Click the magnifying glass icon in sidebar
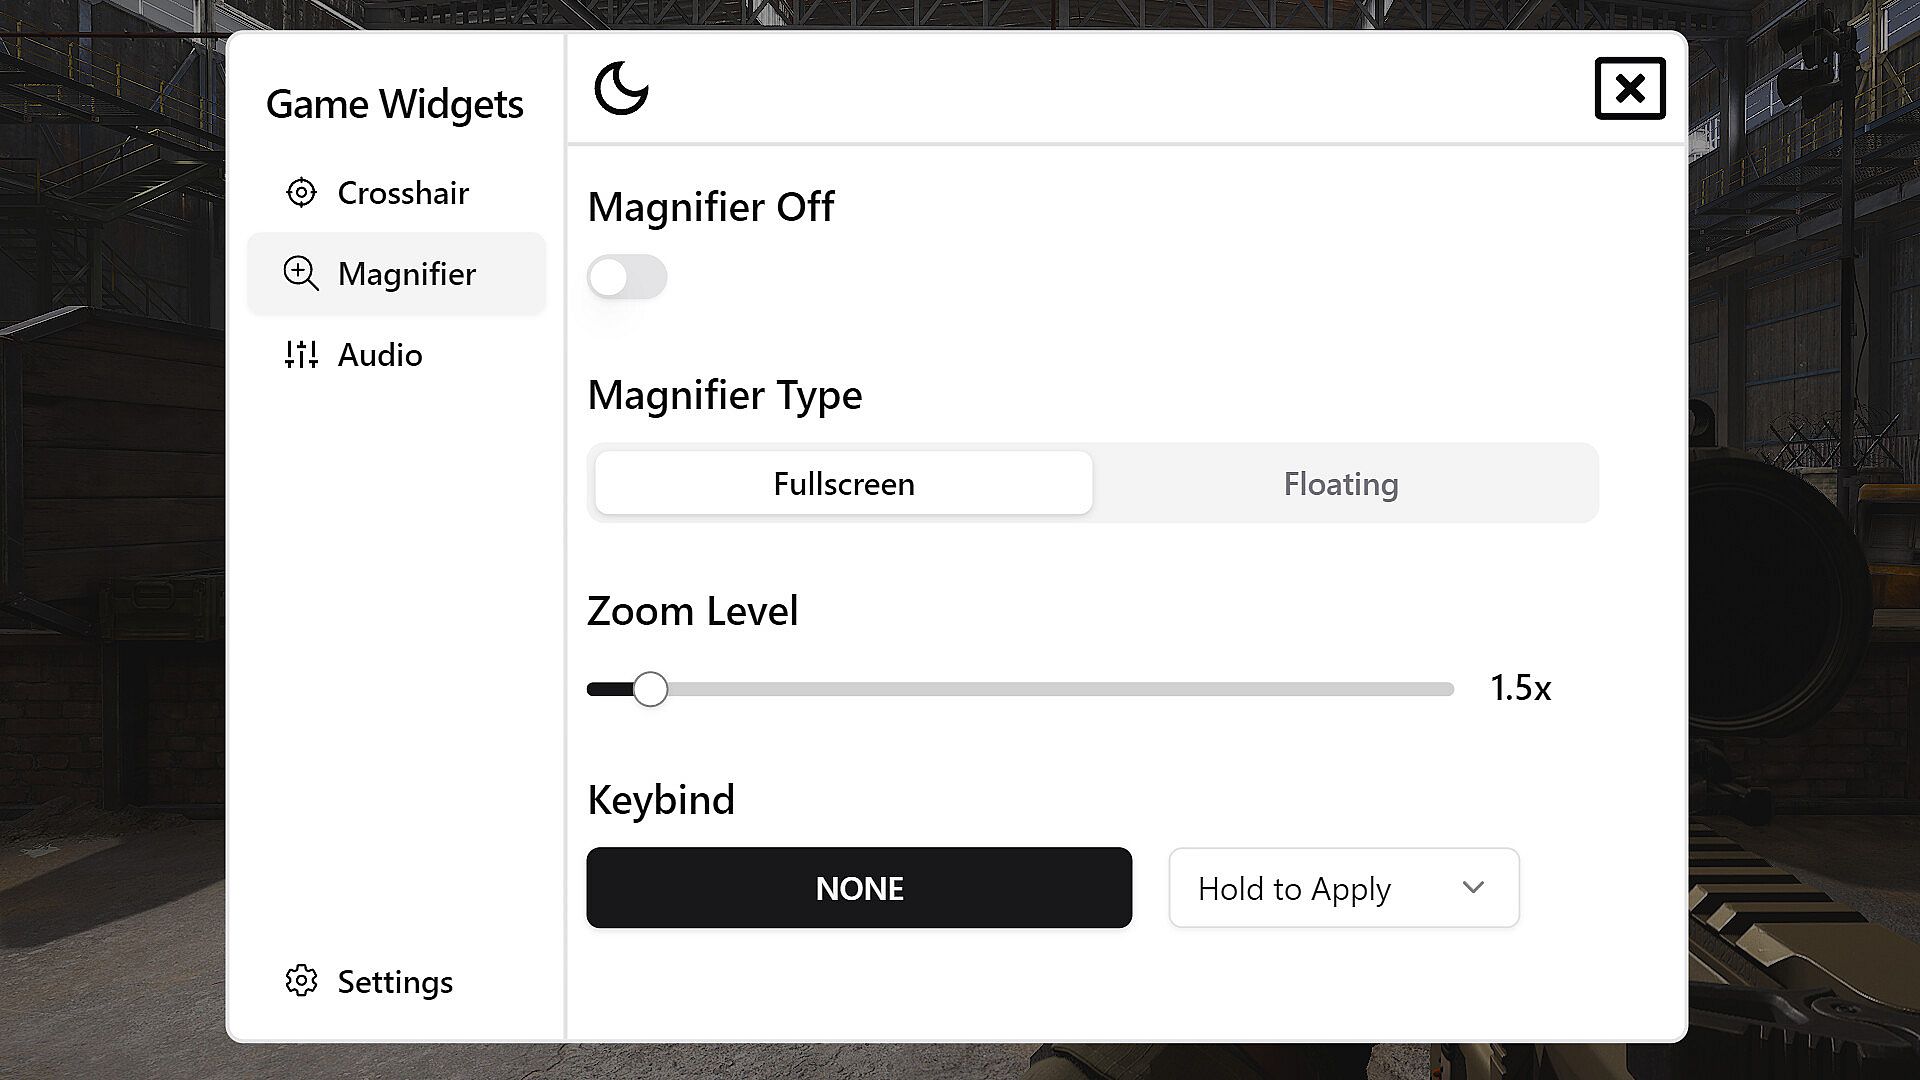This screenshot has height=1080, width=1920. (x=300, y=273)
